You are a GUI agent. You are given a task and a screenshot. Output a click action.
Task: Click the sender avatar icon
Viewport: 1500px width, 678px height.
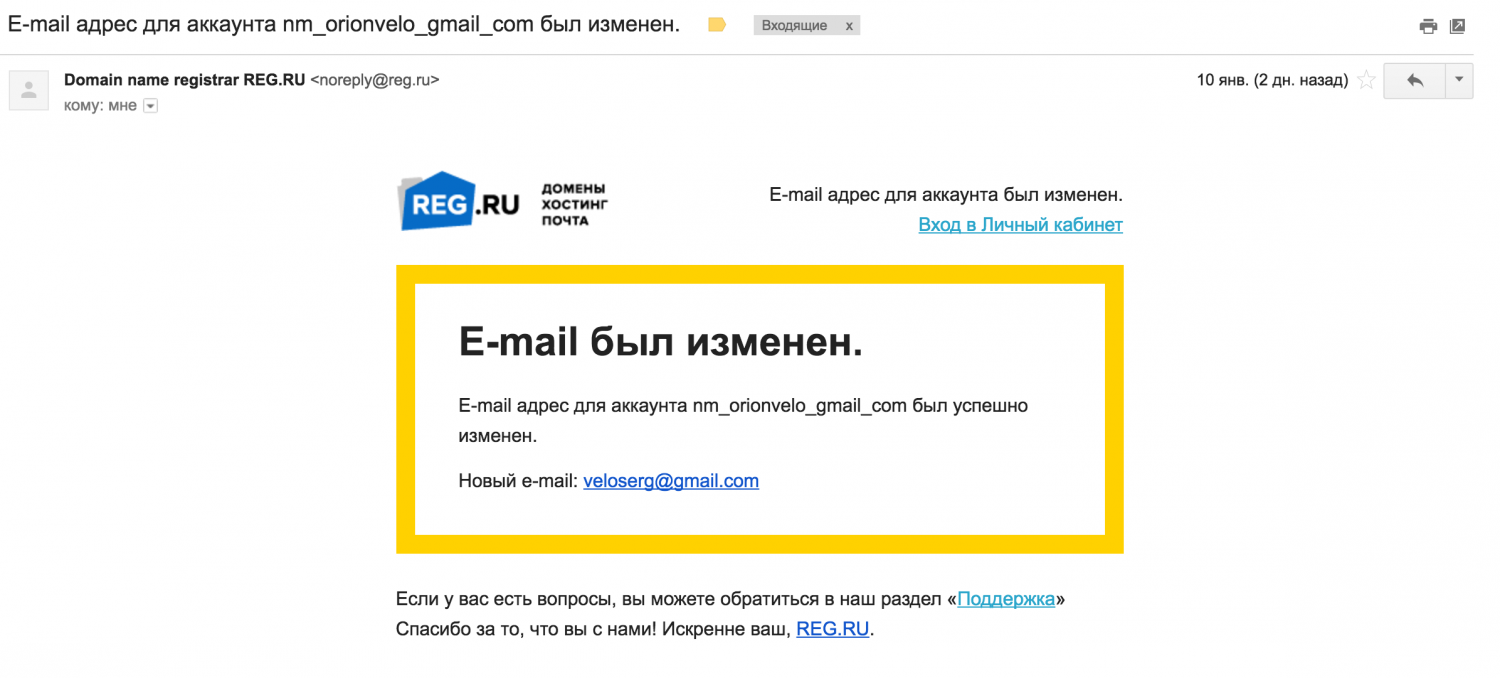pos(29,91)
